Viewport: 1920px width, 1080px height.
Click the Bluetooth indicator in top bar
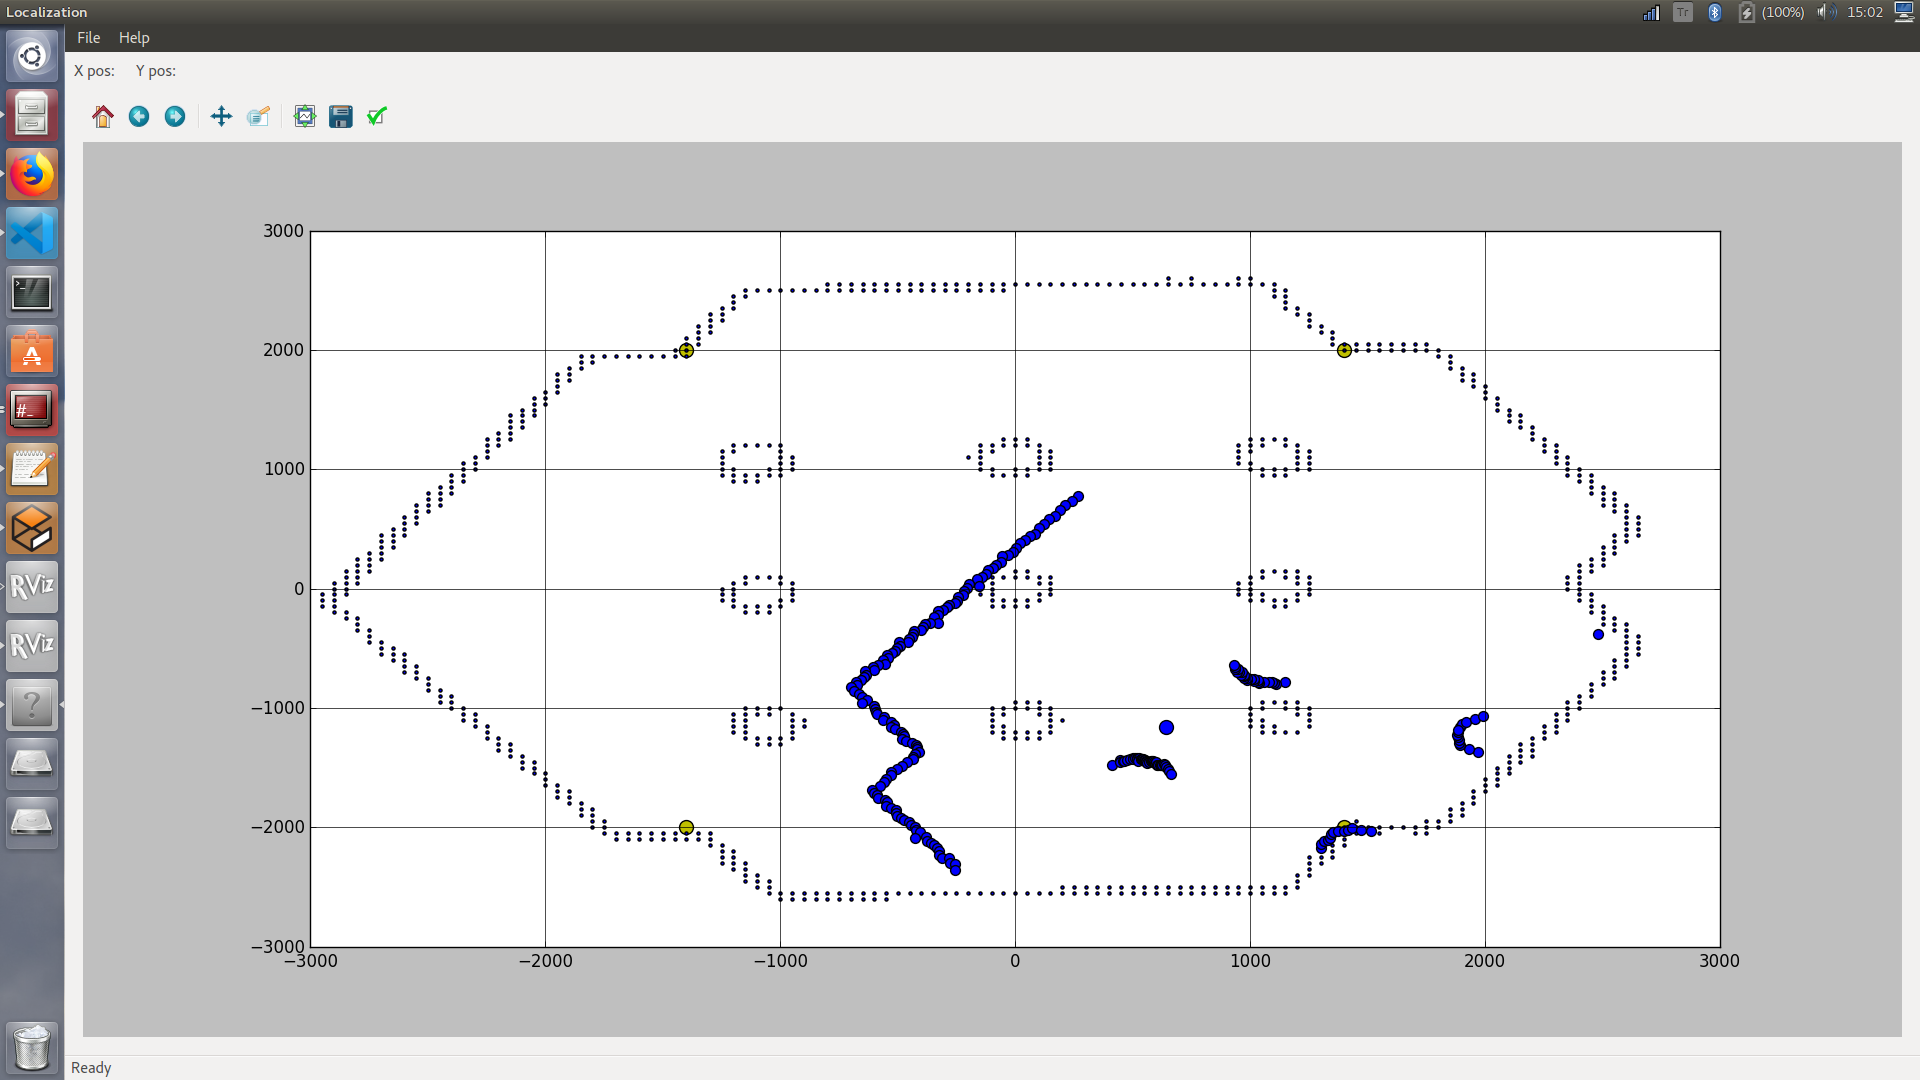pos(1714,12)
